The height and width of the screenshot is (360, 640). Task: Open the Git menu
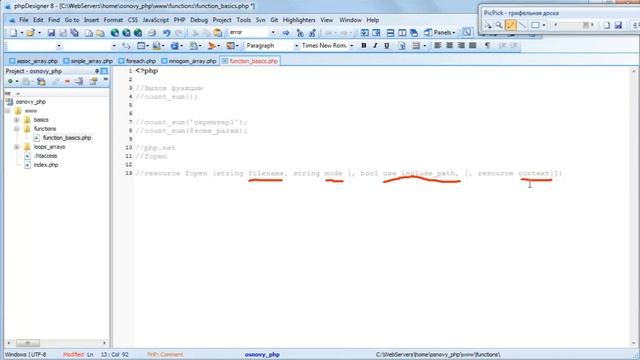coord(274,20)
